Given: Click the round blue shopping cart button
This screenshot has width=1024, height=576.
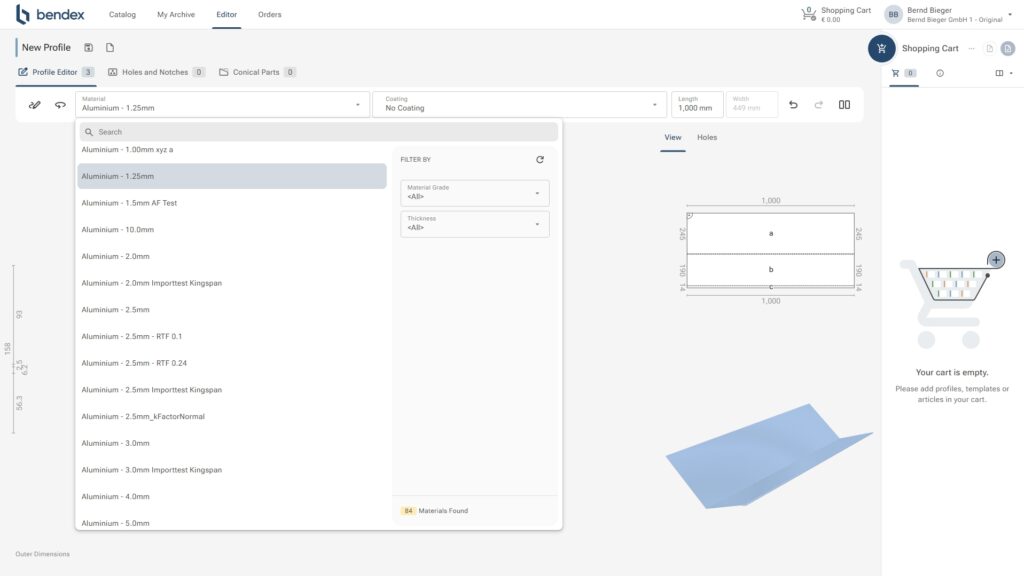Looking at the screenshot, I should (881, 48).
